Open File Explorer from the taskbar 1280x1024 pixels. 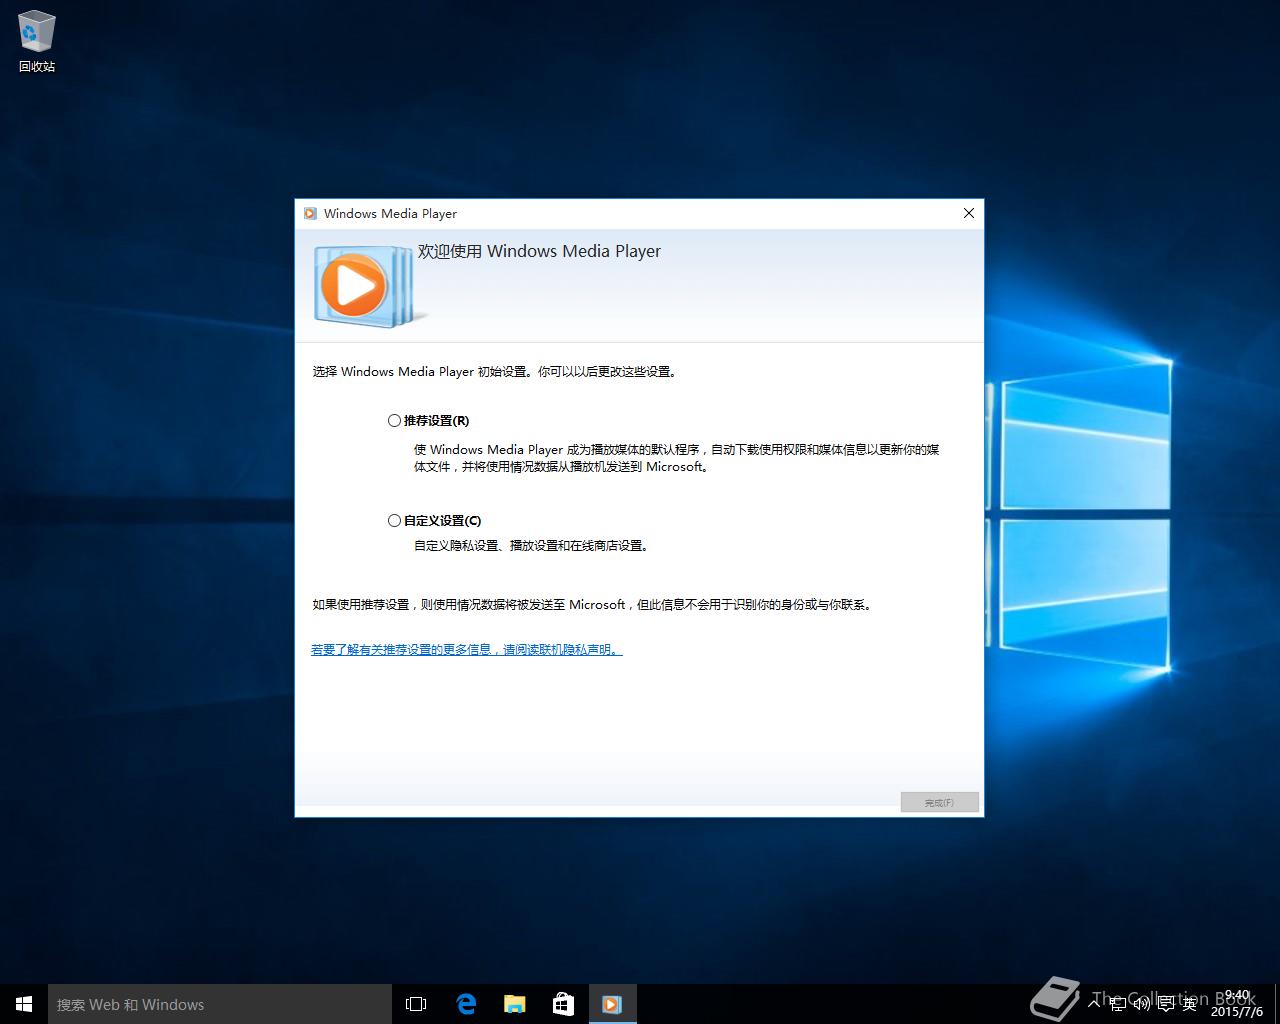click(x=514, y=1004)
